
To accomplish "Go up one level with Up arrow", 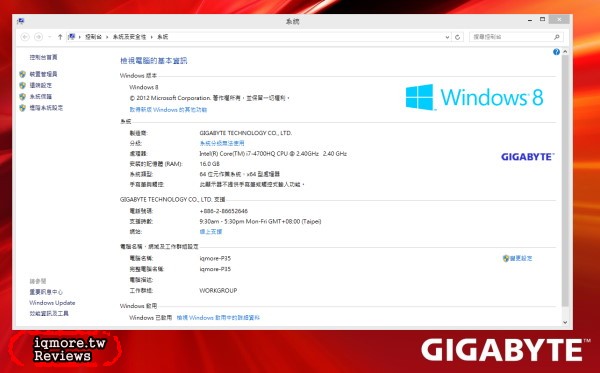I will [x=60, y=37].
